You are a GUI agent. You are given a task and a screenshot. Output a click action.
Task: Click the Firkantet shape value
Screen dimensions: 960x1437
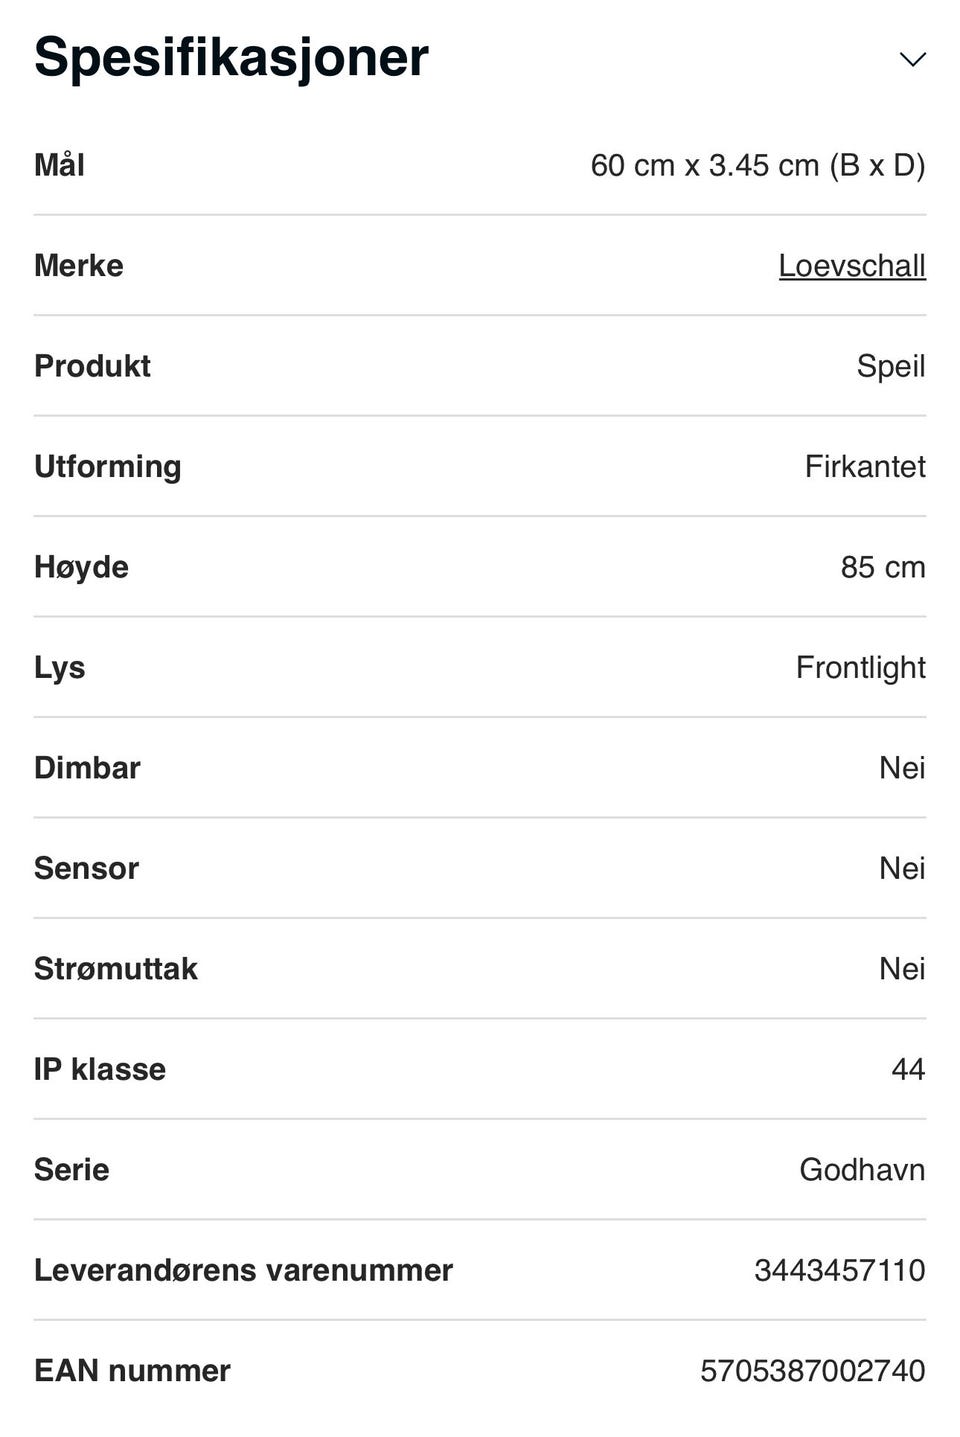pyautogui.click(x=864, y=466)
